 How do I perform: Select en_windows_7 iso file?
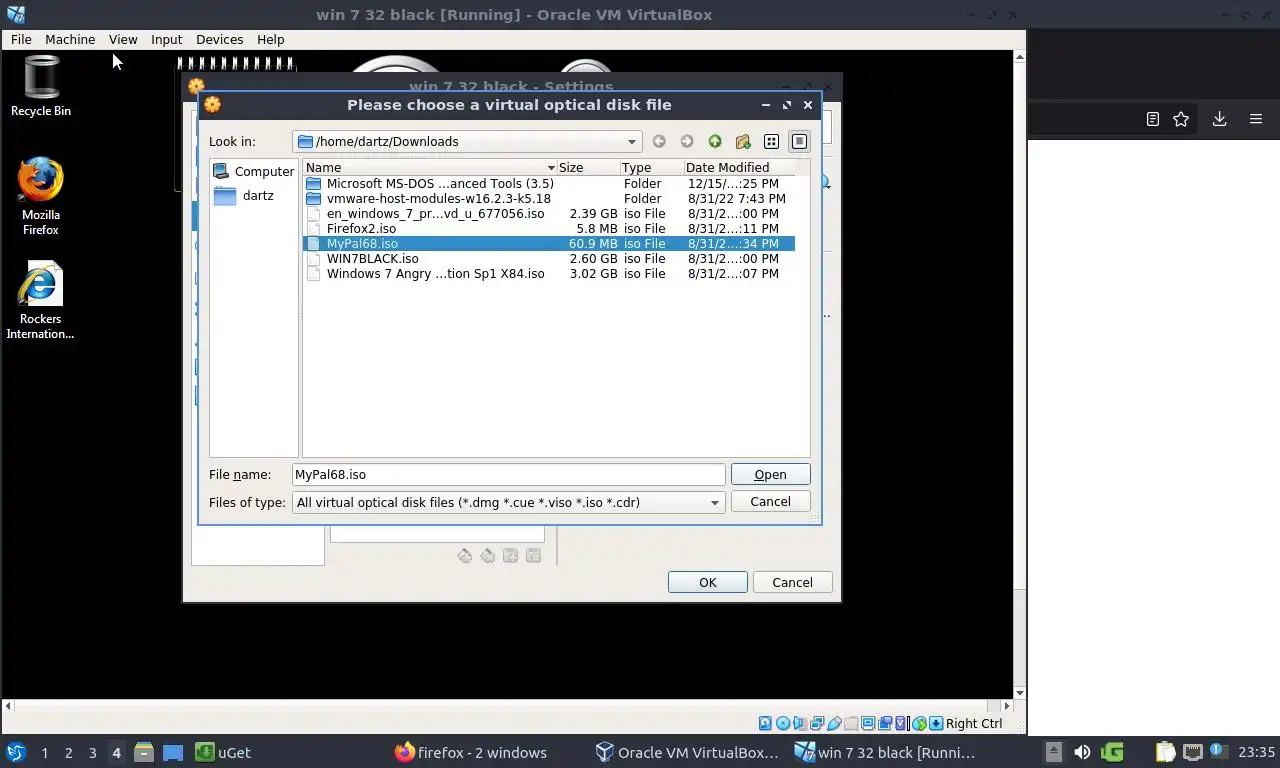pos(549,214)
